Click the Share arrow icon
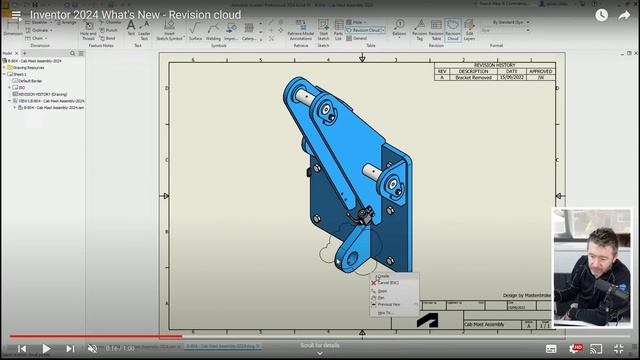Image resolution: width=640 pixels, height=360 pixels. click(624, 16)
